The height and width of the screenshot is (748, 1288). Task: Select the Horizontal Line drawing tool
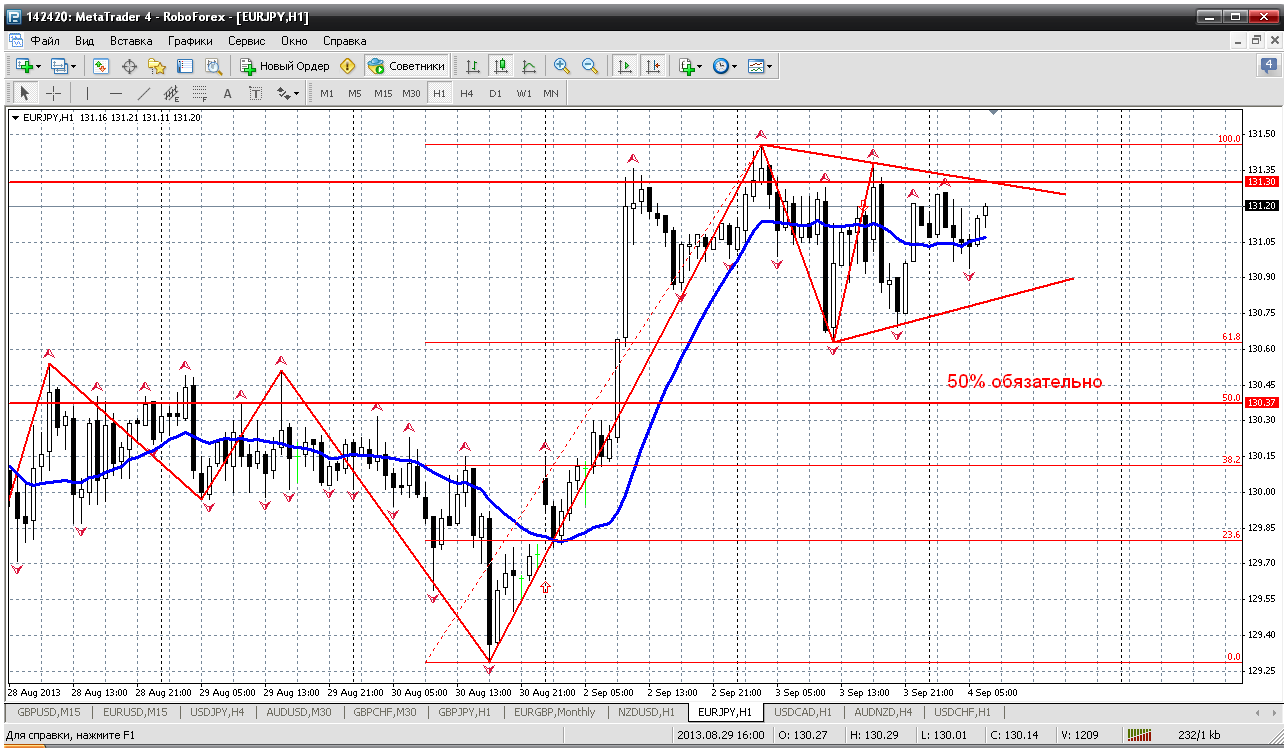(x=115, y=93)
